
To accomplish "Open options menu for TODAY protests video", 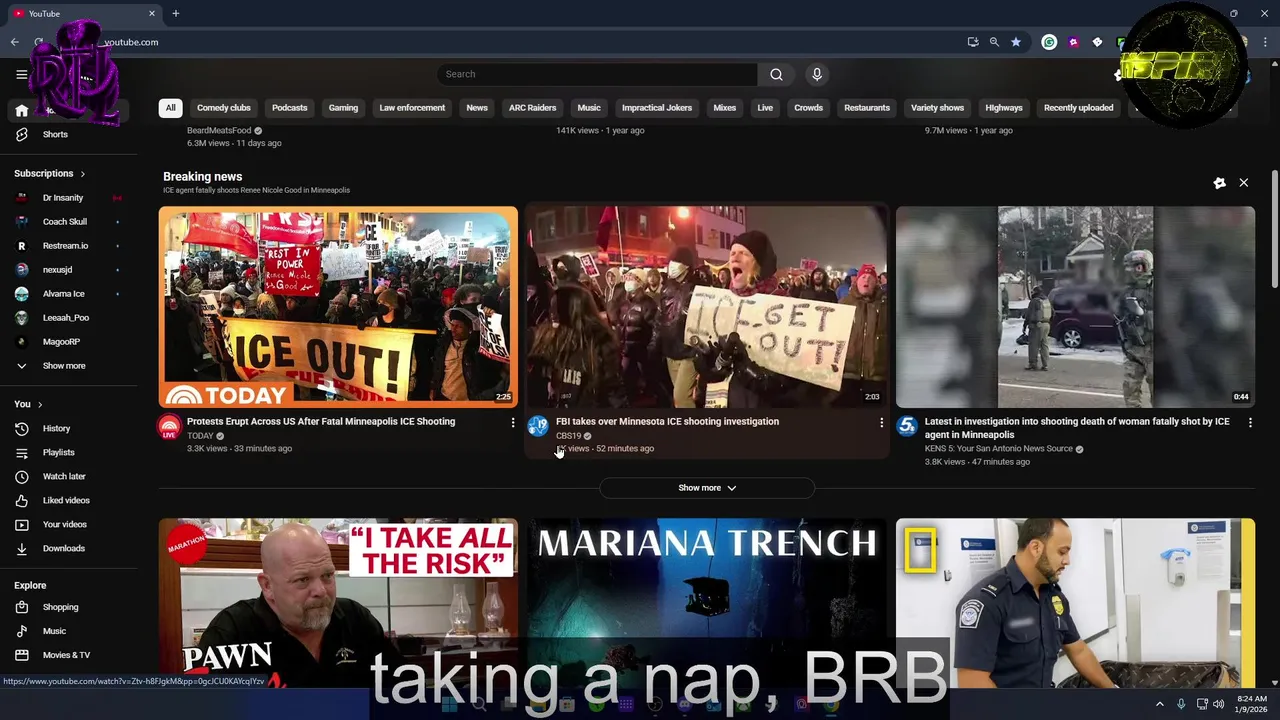I will pyautogui.click(x=513, y=423).
